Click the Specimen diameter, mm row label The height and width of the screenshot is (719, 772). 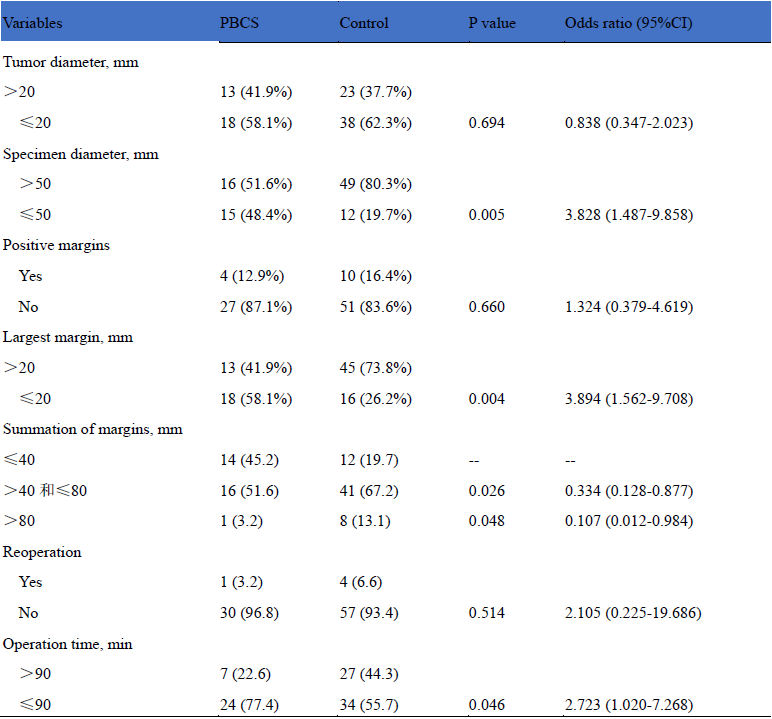(x=80, y=154)
